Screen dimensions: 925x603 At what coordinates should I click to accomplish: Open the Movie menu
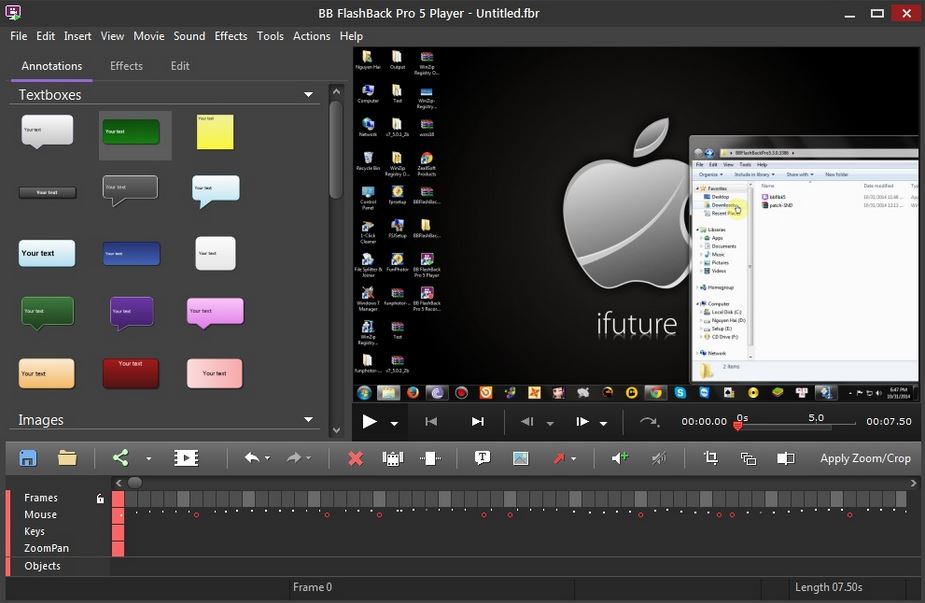pyautogui.click(x=149, y=36)
